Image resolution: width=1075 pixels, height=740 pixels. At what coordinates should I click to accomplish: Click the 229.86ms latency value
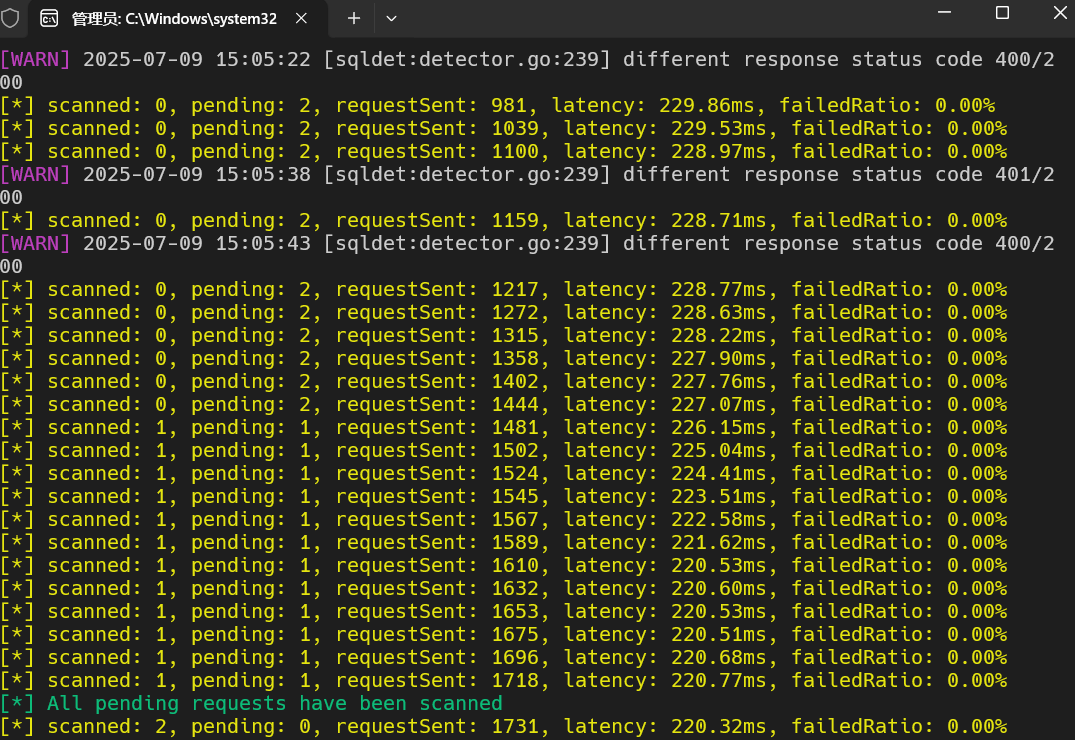706,105
